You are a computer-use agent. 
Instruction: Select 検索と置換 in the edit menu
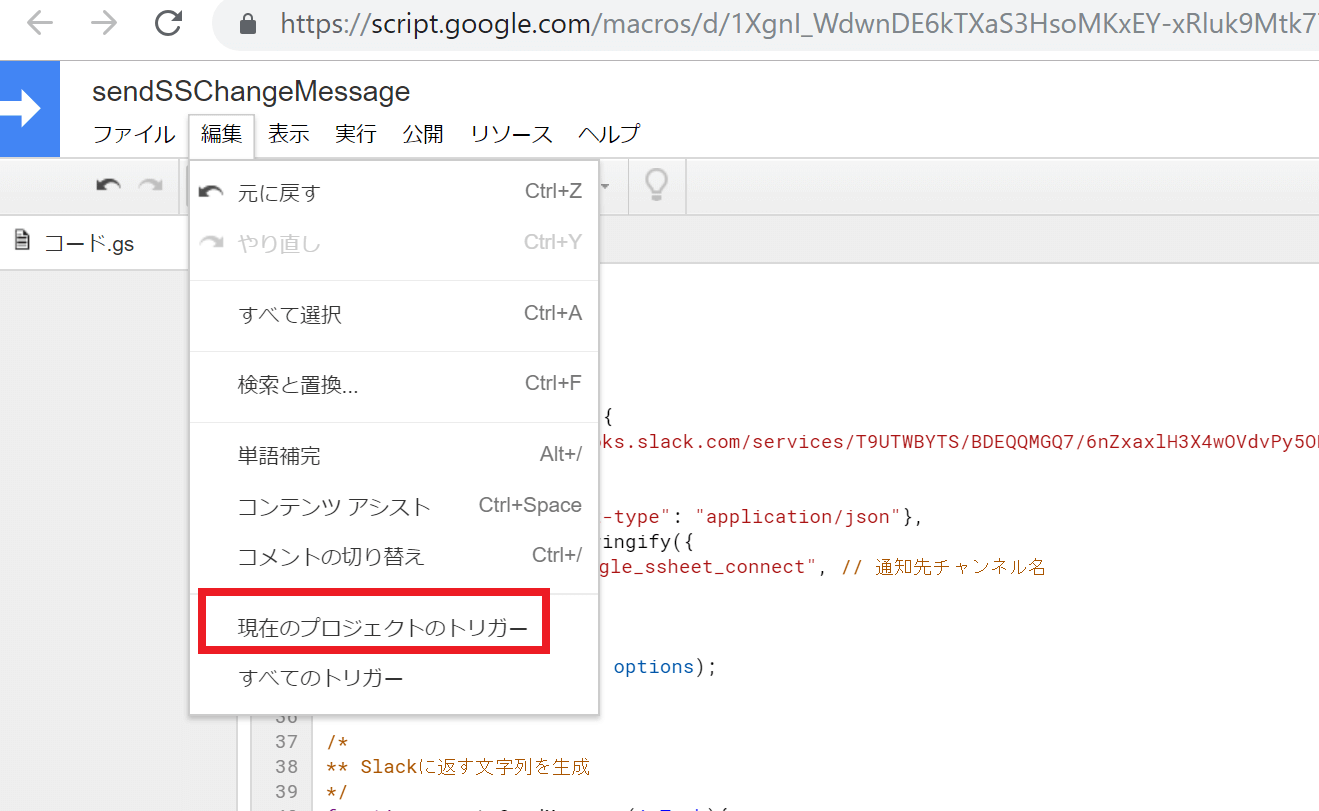pyautogui.click(x=298, y=385)
